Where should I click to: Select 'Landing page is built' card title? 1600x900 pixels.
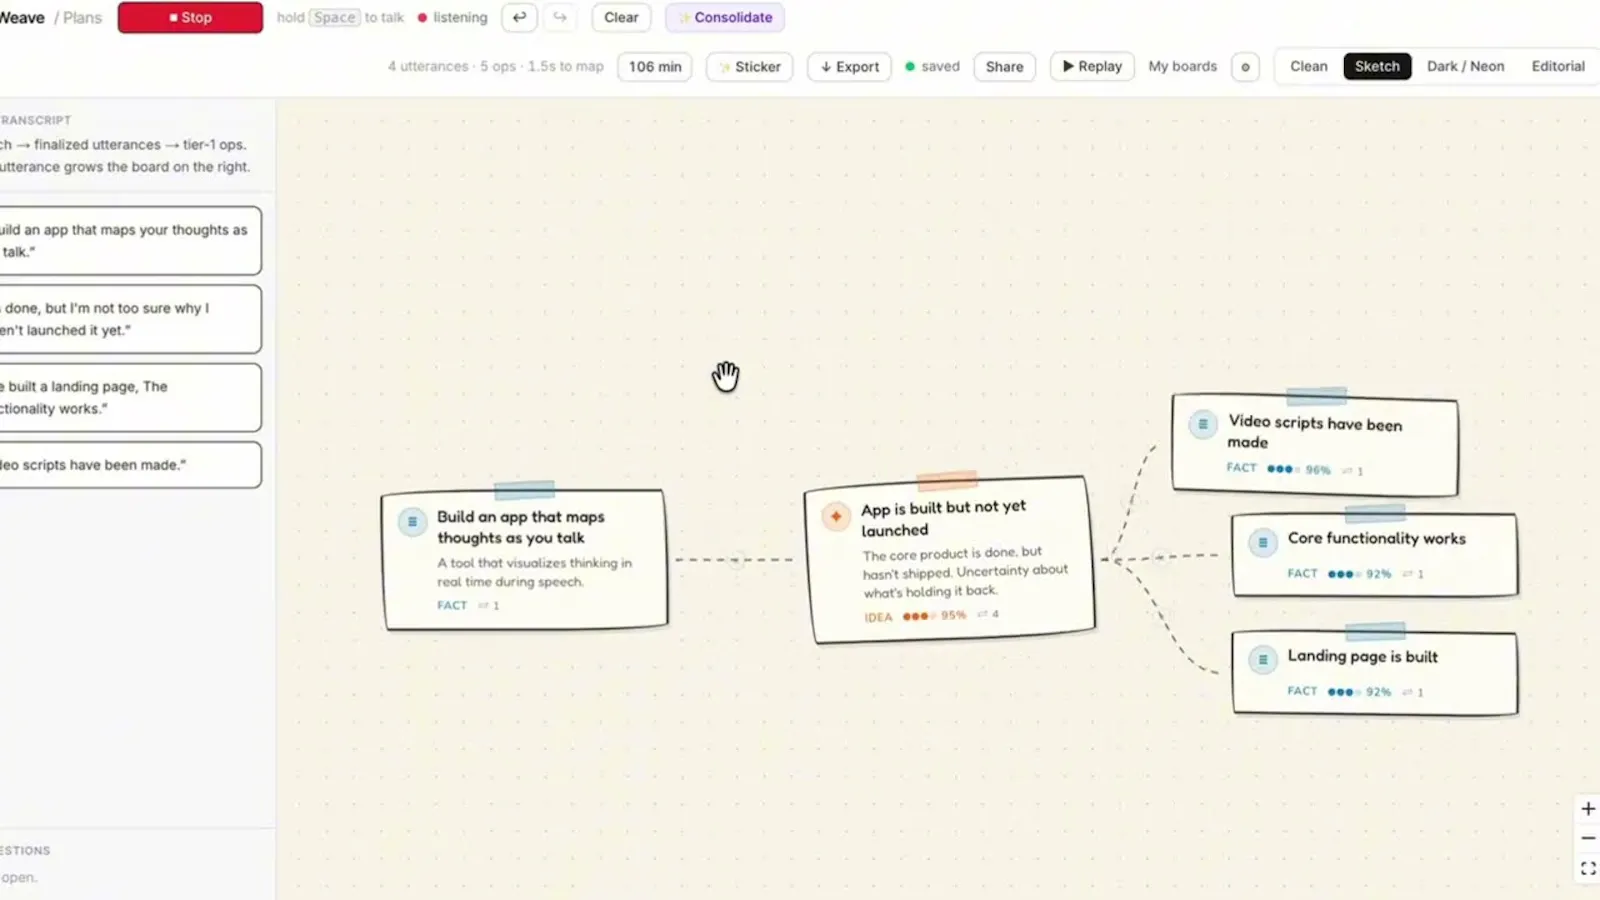point(1362,656)
